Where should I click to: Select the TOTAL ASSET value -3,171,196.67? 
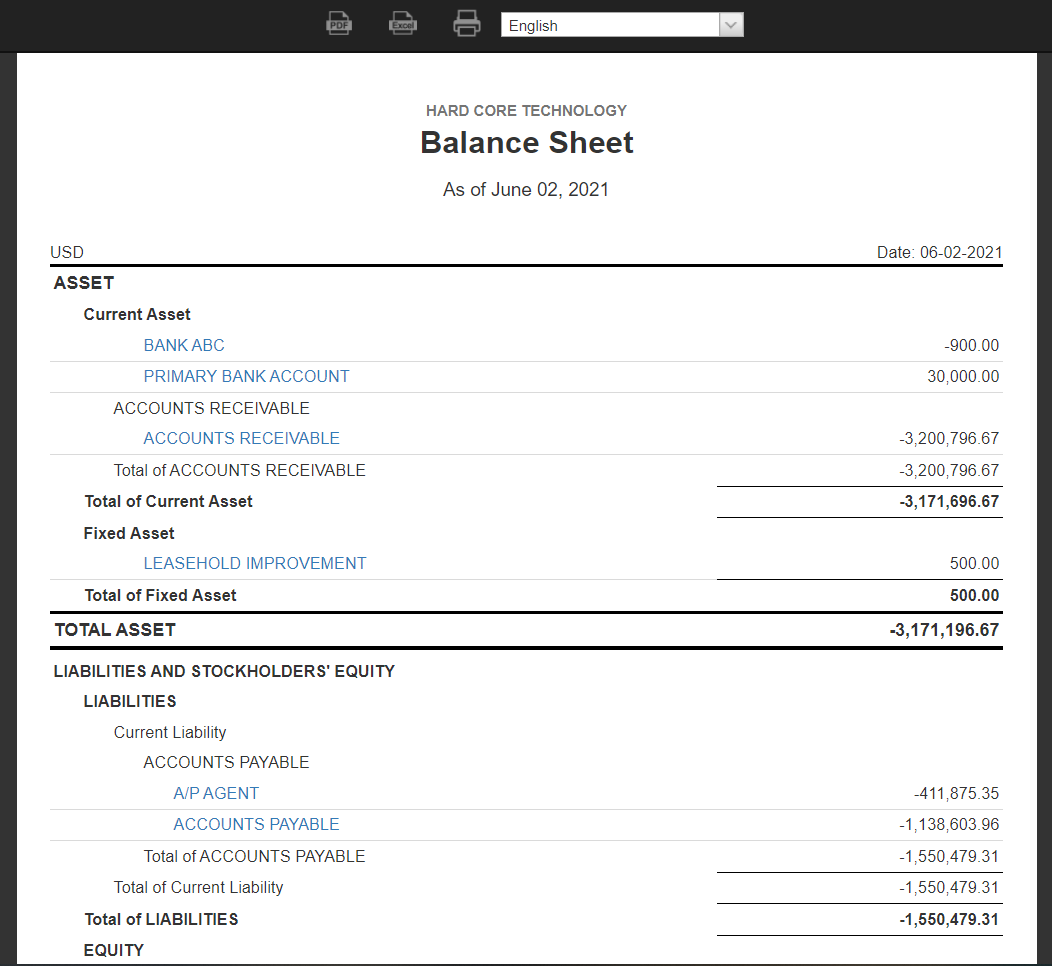pos(943,630)
